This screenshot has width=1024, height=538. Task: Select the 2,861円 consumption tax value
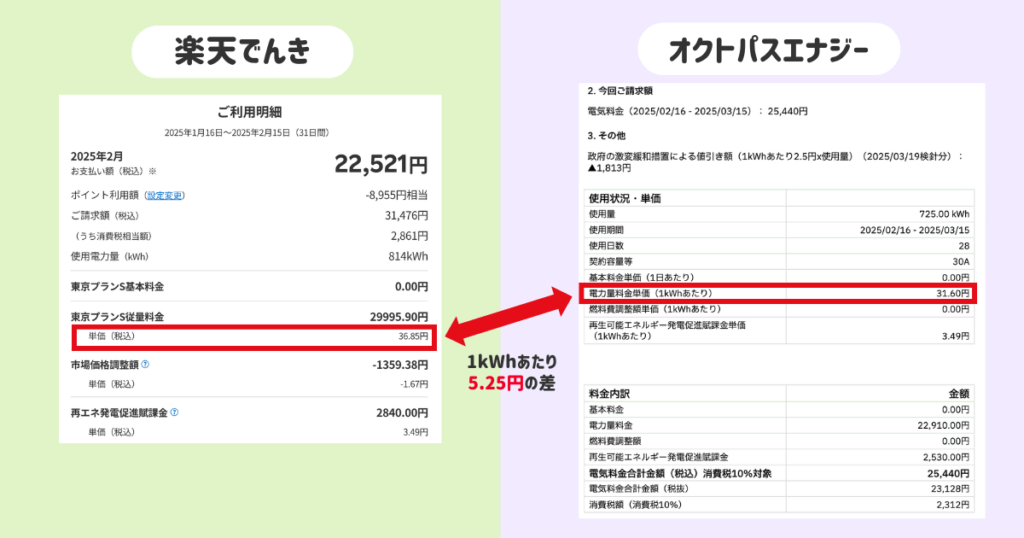(409, 236)
